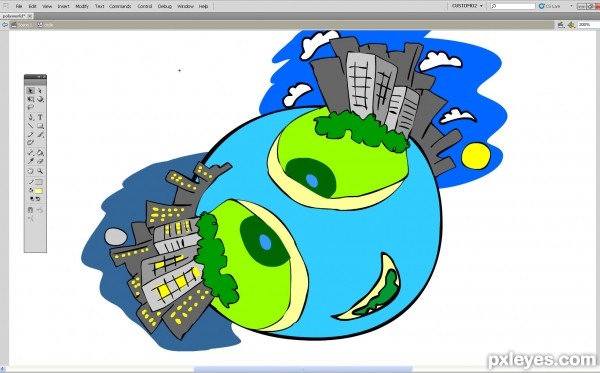Open the Edit Symbols dropdown icon

pos(571,24)
